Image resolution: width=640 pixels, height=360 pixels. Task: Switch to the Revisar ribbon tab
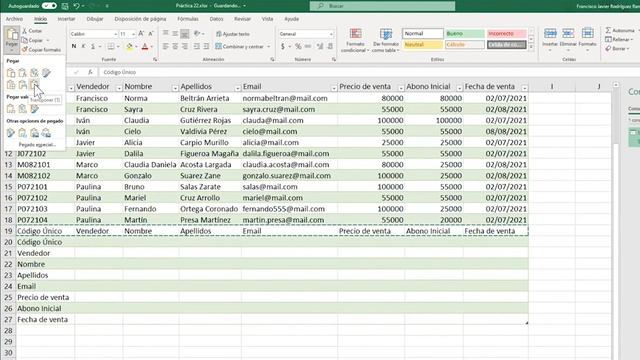click(242, 19)
